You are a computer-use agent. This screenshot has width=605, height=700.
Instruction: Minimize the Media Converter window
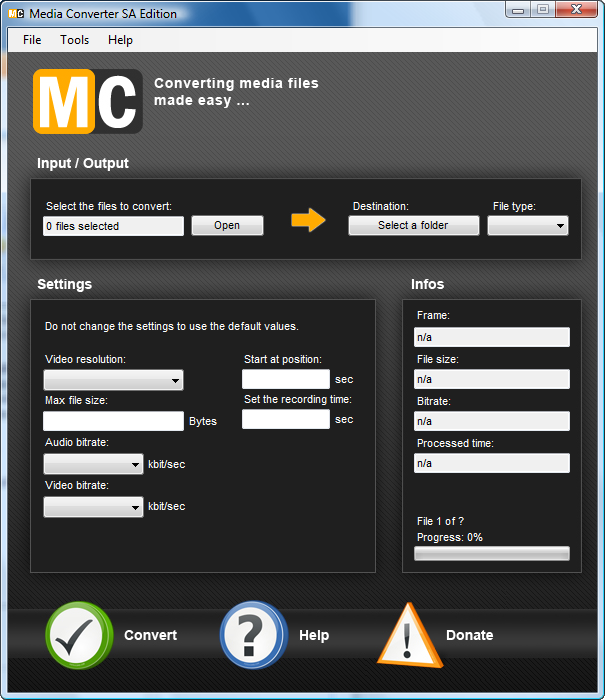[518, 9]
